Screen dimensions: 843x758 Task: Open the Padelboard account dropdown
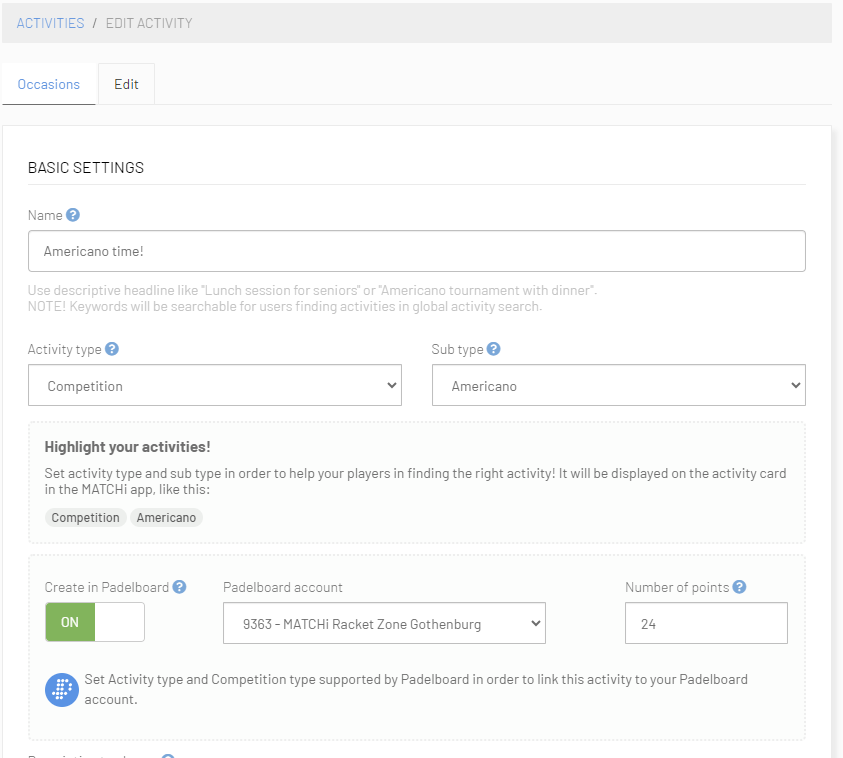pos(384,623)
